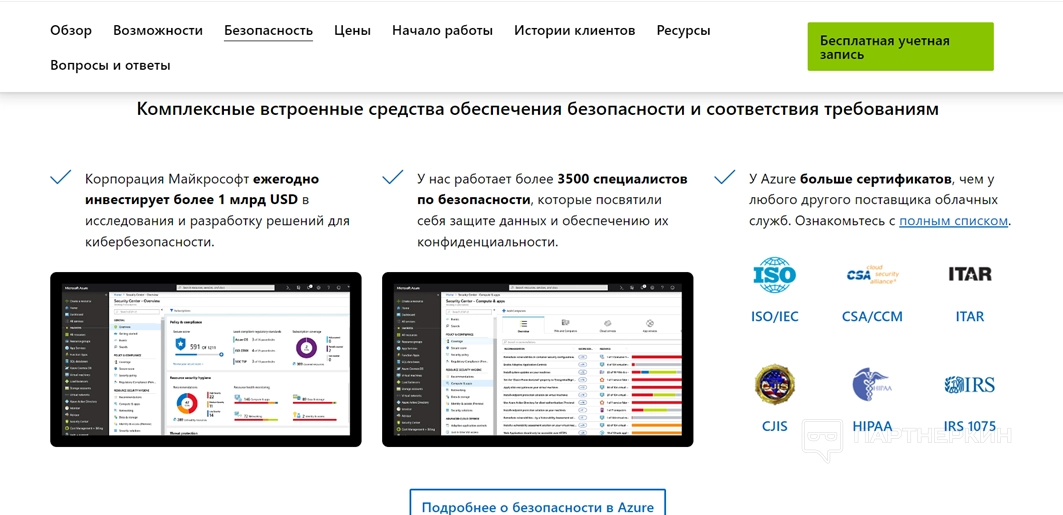1063x515 pixels.
Task: Click the IRS logo icon
Action: click(x=969, y=385)
